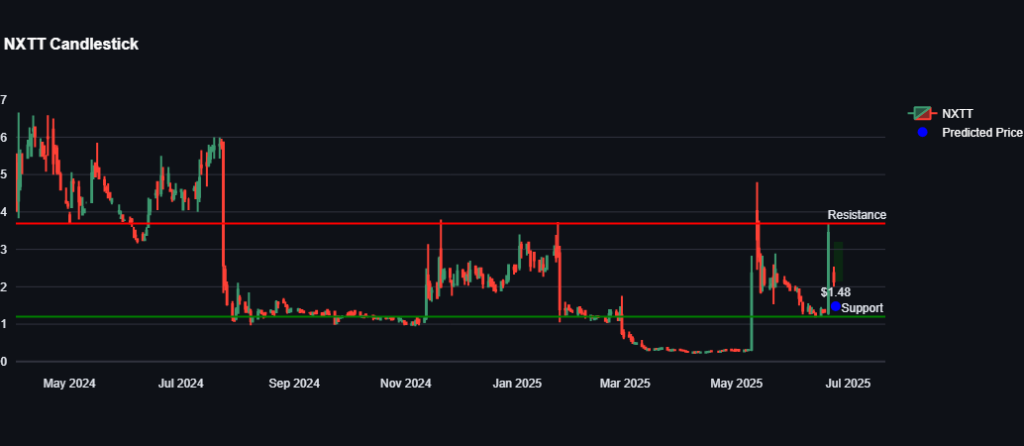Screen dimensions: 1024x446
Task: Click the Mar 2025 x-axis label
Action: (623, 383)
